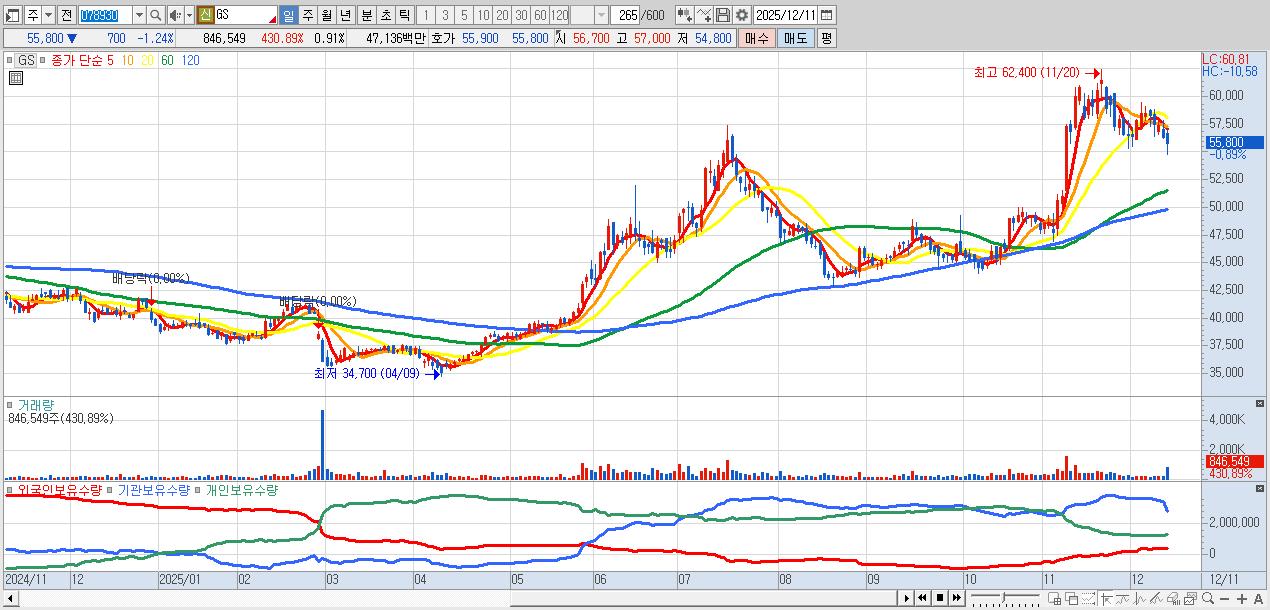Click the bar count field 265

(x=625, y=15)
